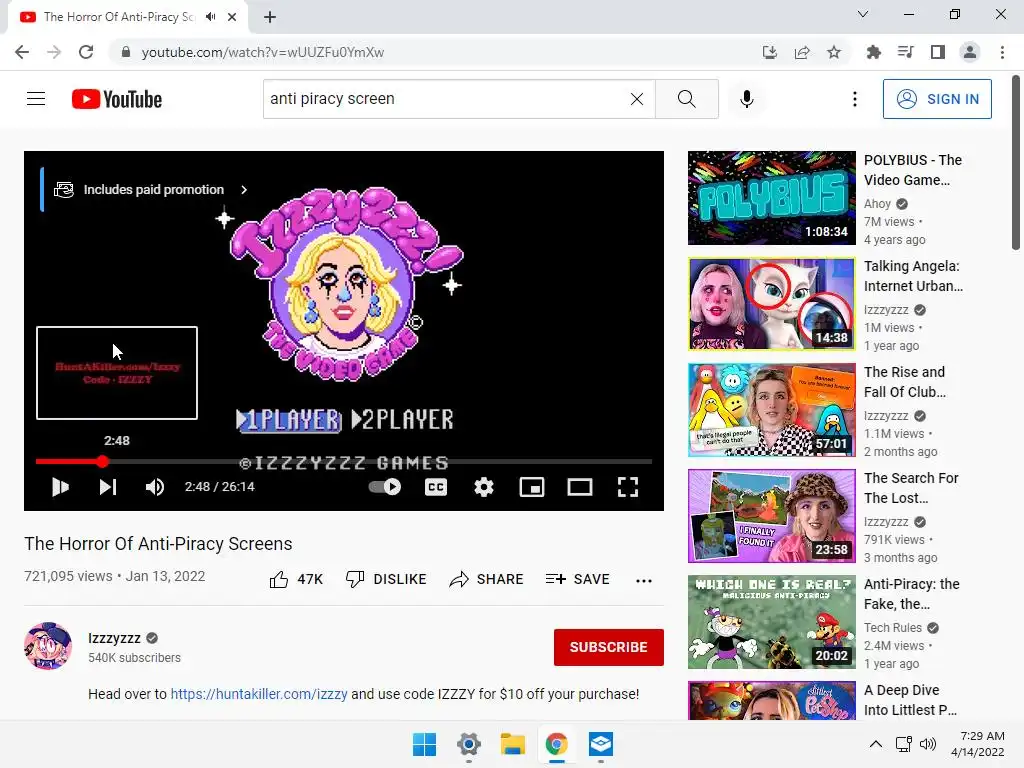
Task: Reload the page
Action: 86,52
